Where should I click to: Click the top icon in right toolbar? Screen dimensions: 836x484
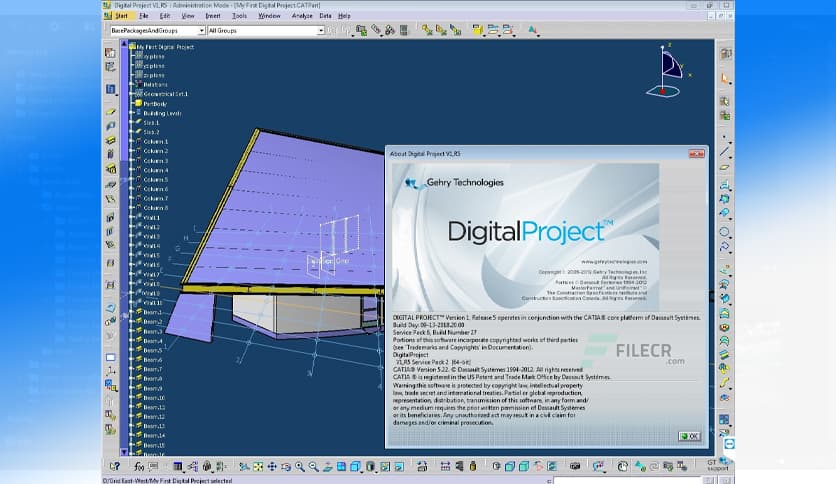(725, 53)
